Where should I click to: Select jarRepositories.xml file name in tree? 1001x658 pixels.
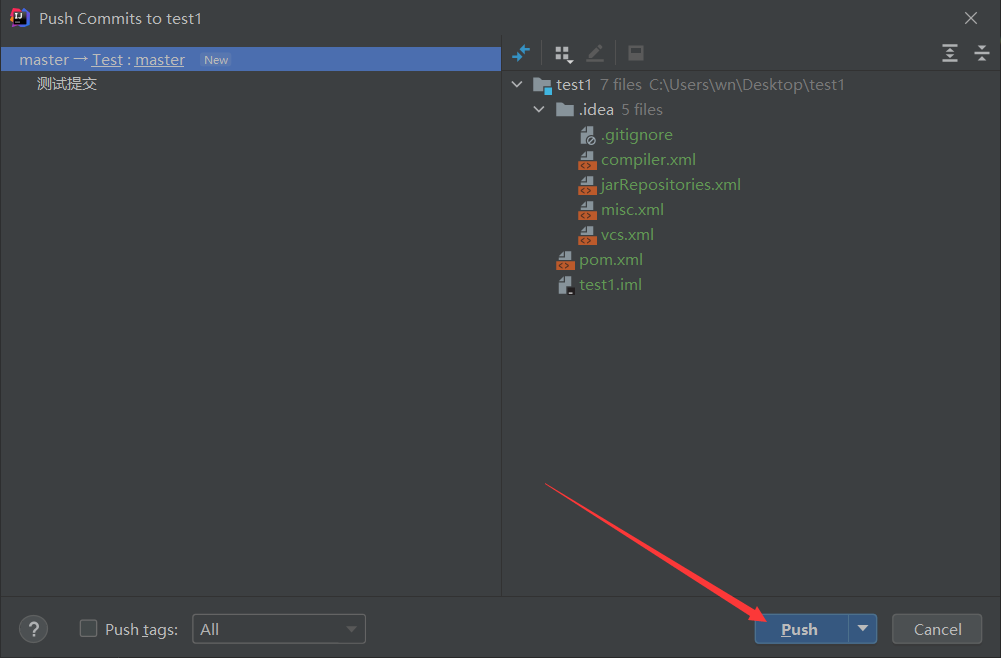(x=671, y=185)
